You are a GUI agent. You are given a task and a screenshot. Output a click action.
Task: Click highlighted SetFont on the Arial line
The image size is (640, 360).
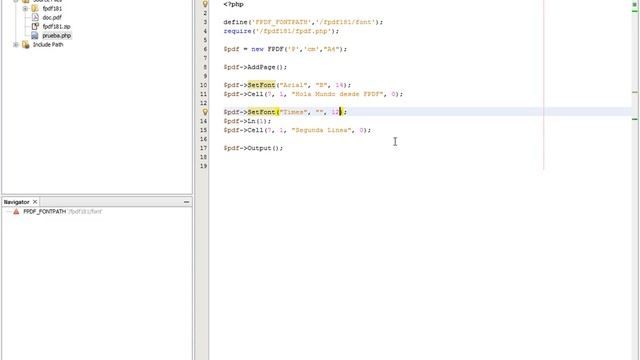pyautogui.click(x=262, y=85)
